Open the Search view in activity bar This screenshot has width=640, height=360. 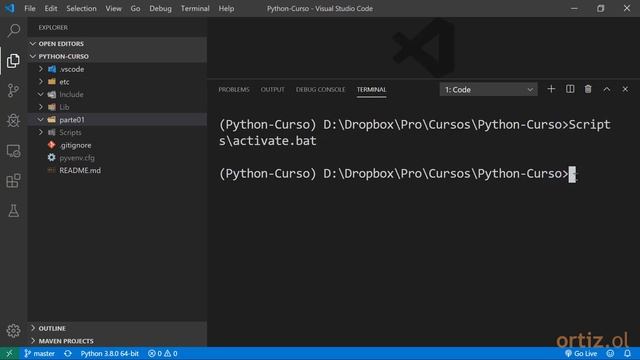point(13,31)
